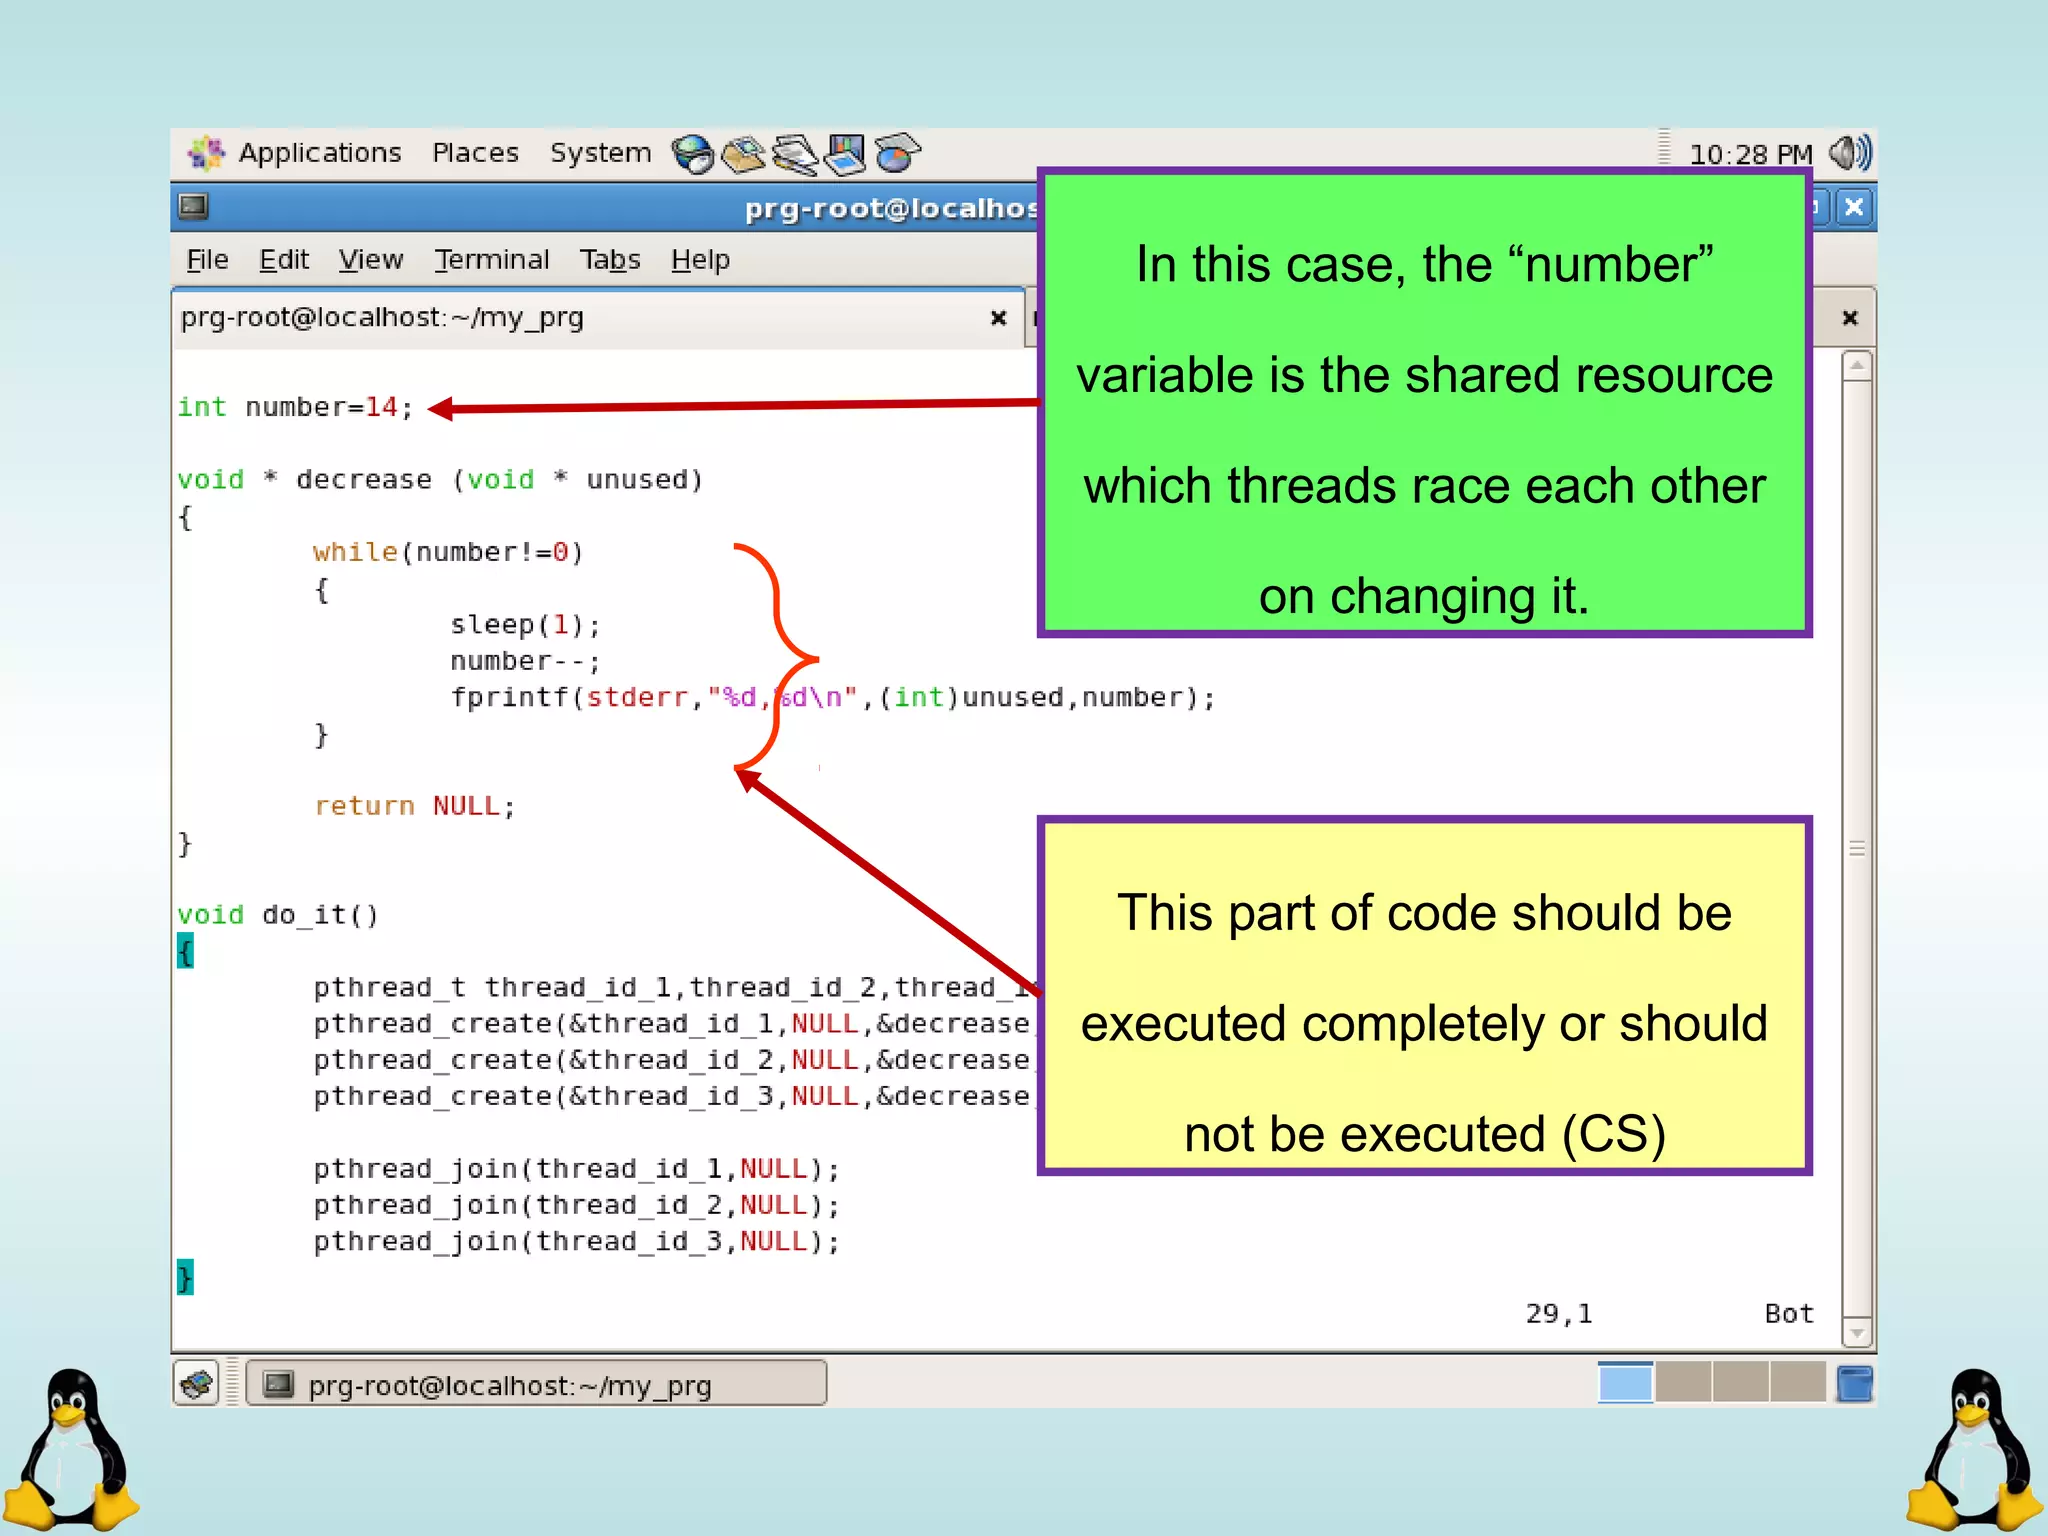2048x1536 pixels.
Task: Click the scrollbar down arrow
Action: (1857, 1332)
